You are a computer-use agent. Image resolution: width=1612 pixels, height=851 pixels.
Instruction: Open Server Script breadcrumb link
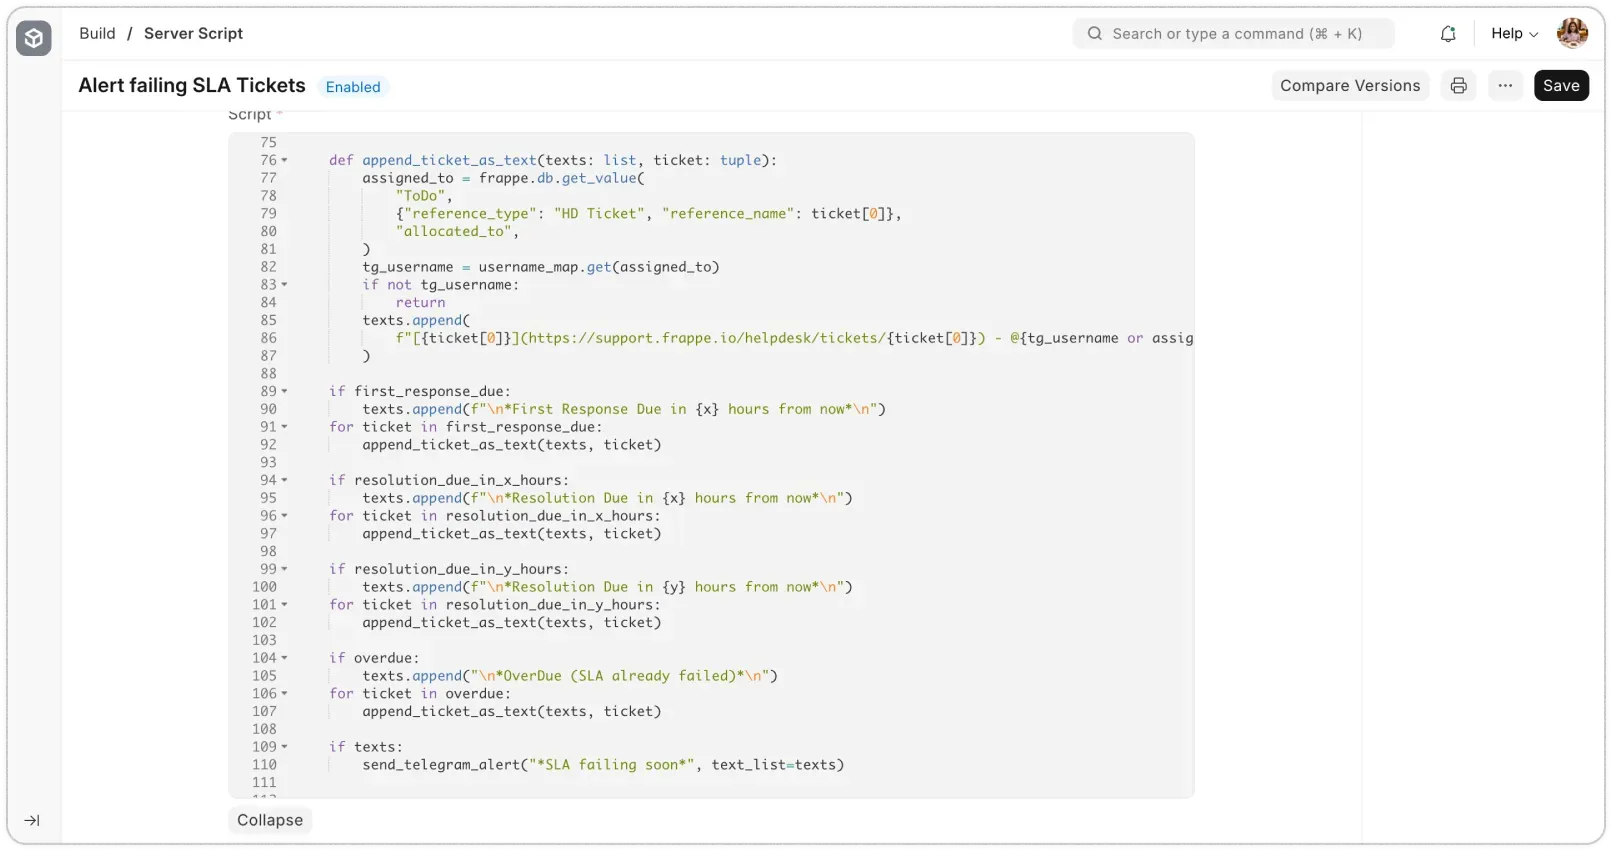coord(193,34)
